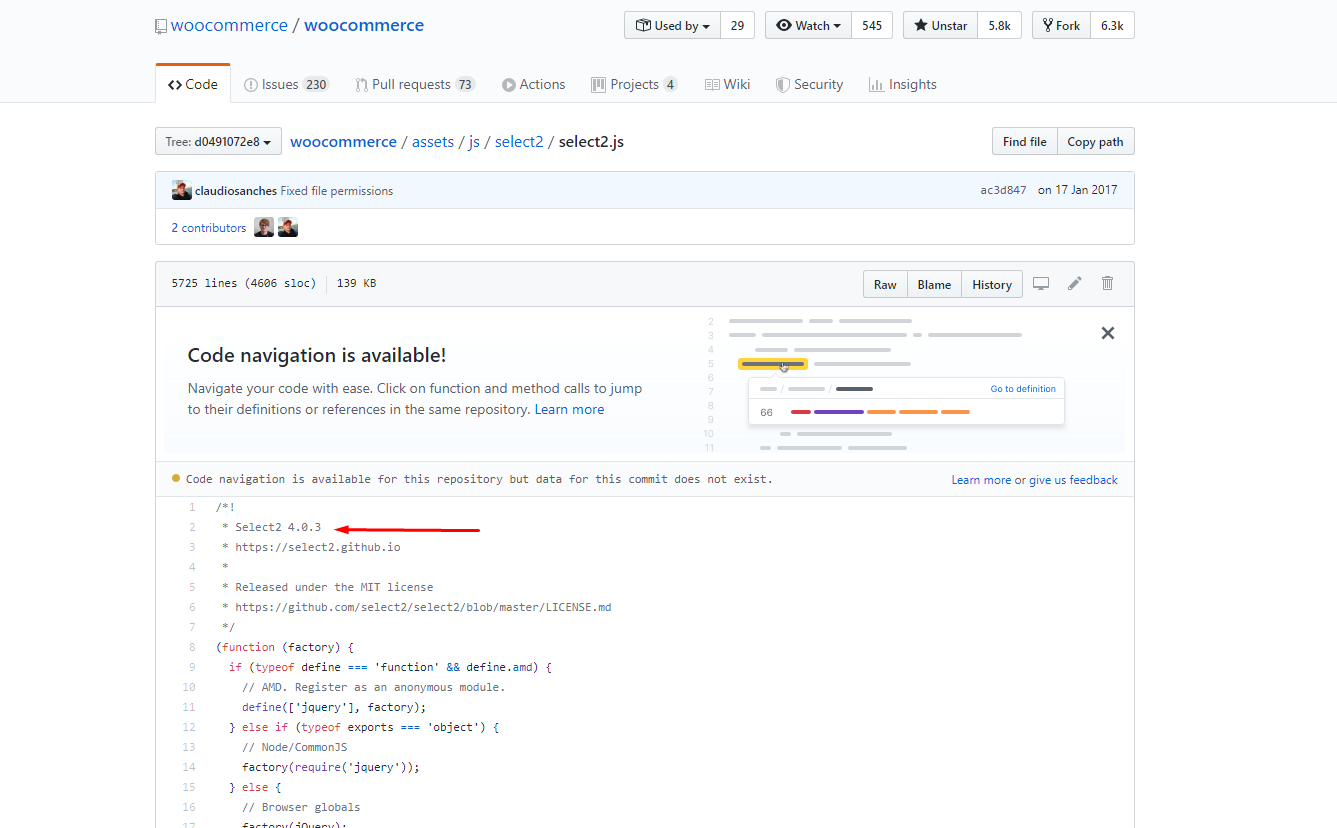The height and width of the screenshot is (828, 1337).
Task: Expand the Tree: d0491072e8 branch selector
Action: (x=218, y=141)
